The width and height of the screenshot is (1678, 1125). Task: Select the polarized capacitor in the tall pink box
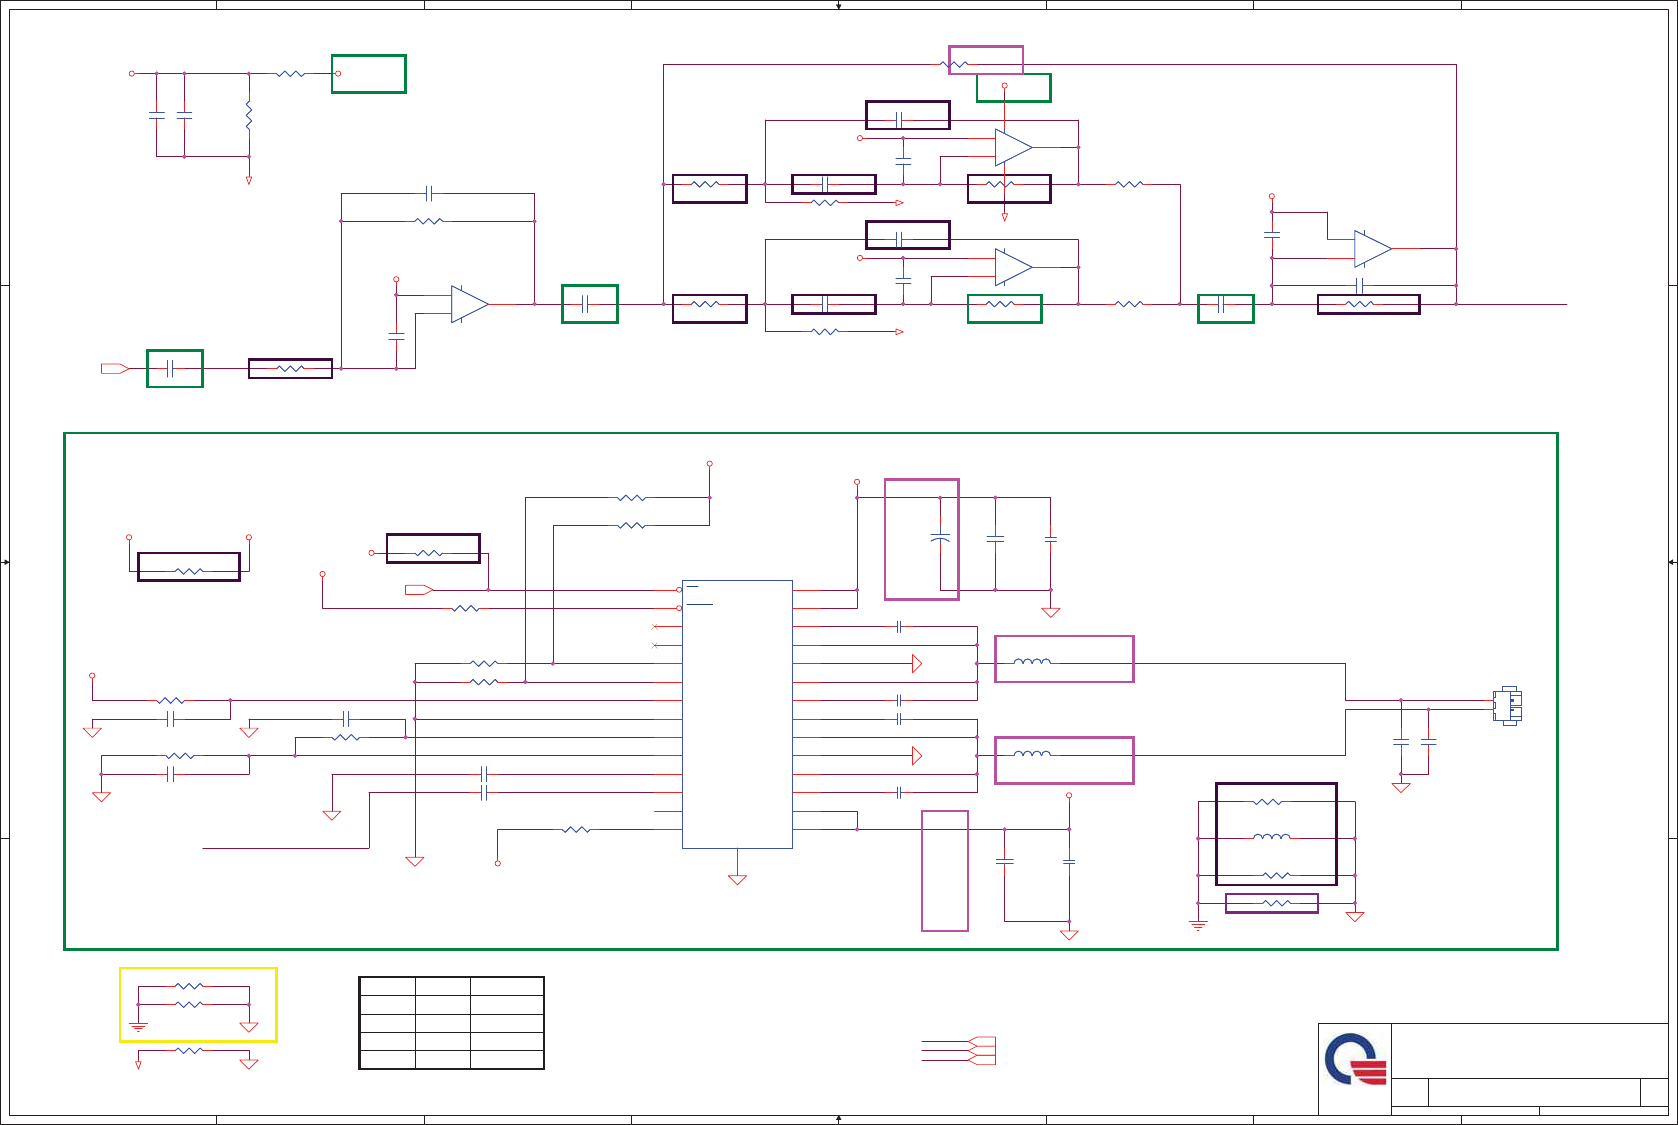(x=940, y=538)
